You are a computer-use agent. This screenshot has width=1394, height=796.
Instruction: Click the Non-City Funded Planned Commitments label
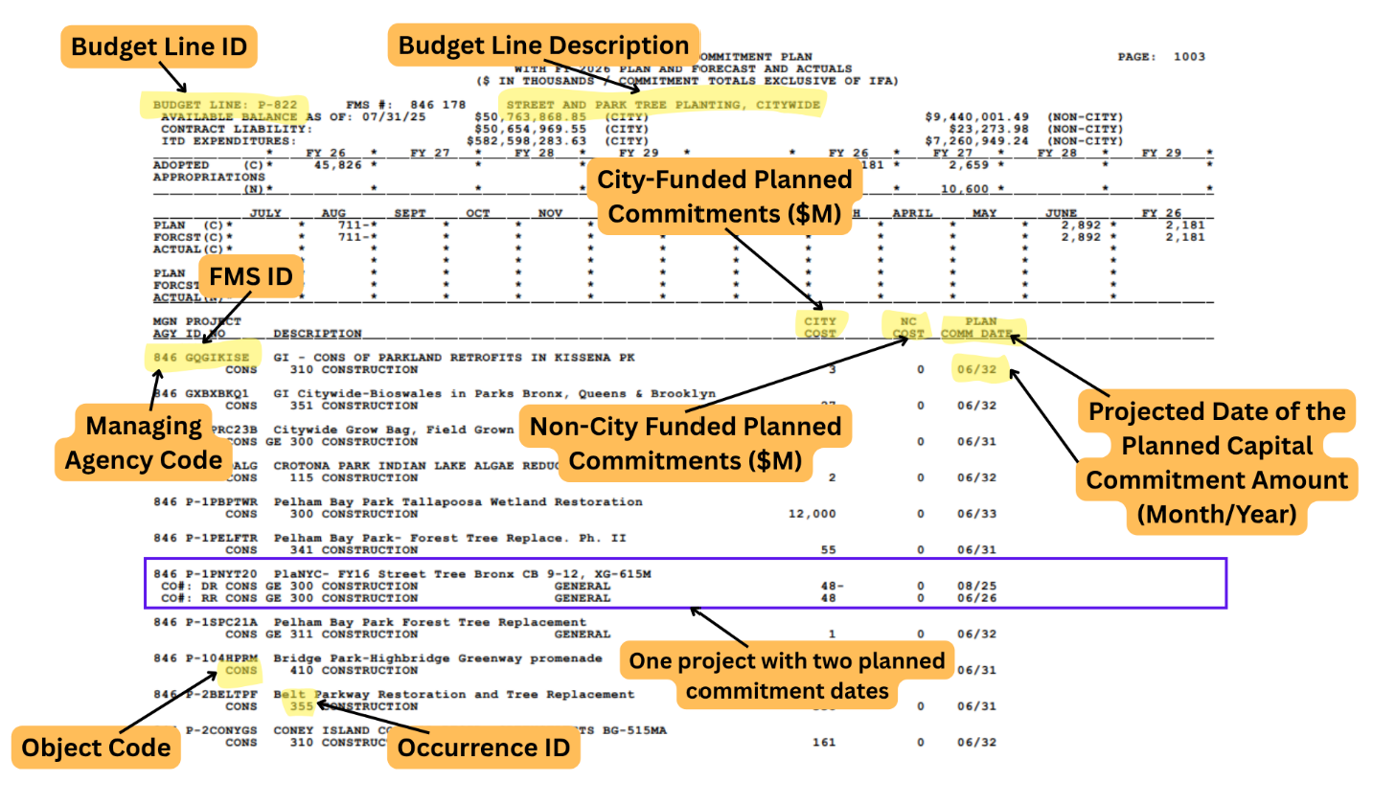tap(685, 444)
